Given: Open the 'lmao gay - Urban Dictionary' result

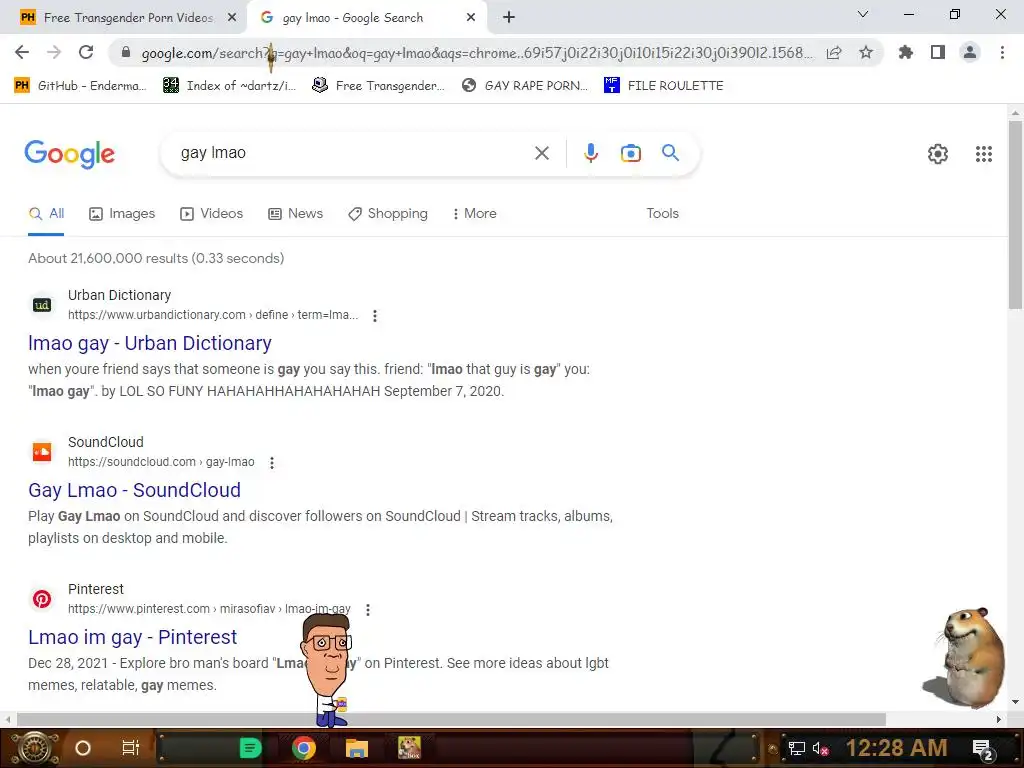Looking at the screenshot, I should point(150,343).
